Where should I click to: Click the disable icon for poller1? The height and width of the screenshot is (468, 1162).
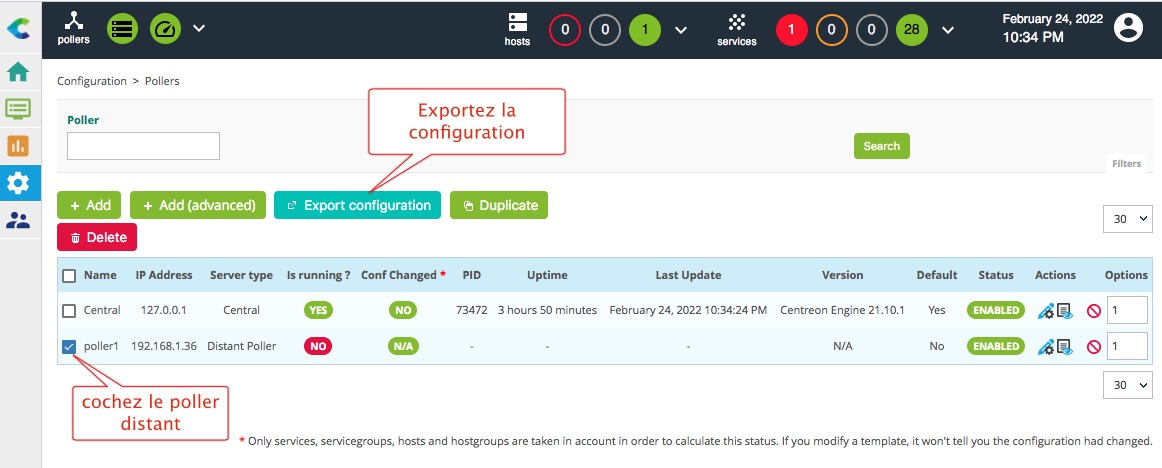coord(1093,347)
